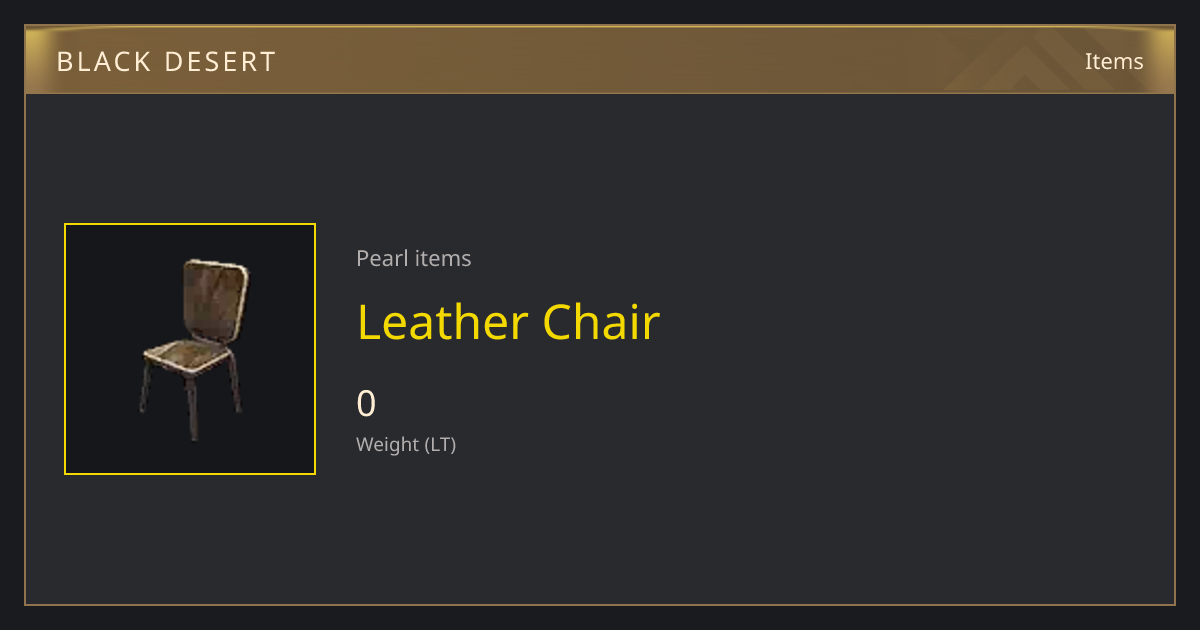
Task: Click the chair seat cushion in the image
Action: [x=189, y=356]
